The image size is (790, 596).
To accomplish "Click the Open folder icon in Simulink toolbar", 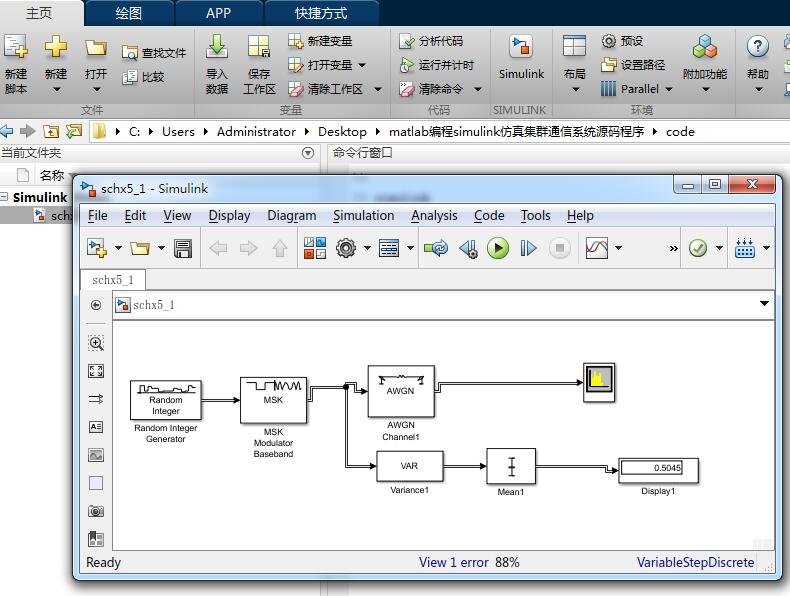I will coord(140,248).
